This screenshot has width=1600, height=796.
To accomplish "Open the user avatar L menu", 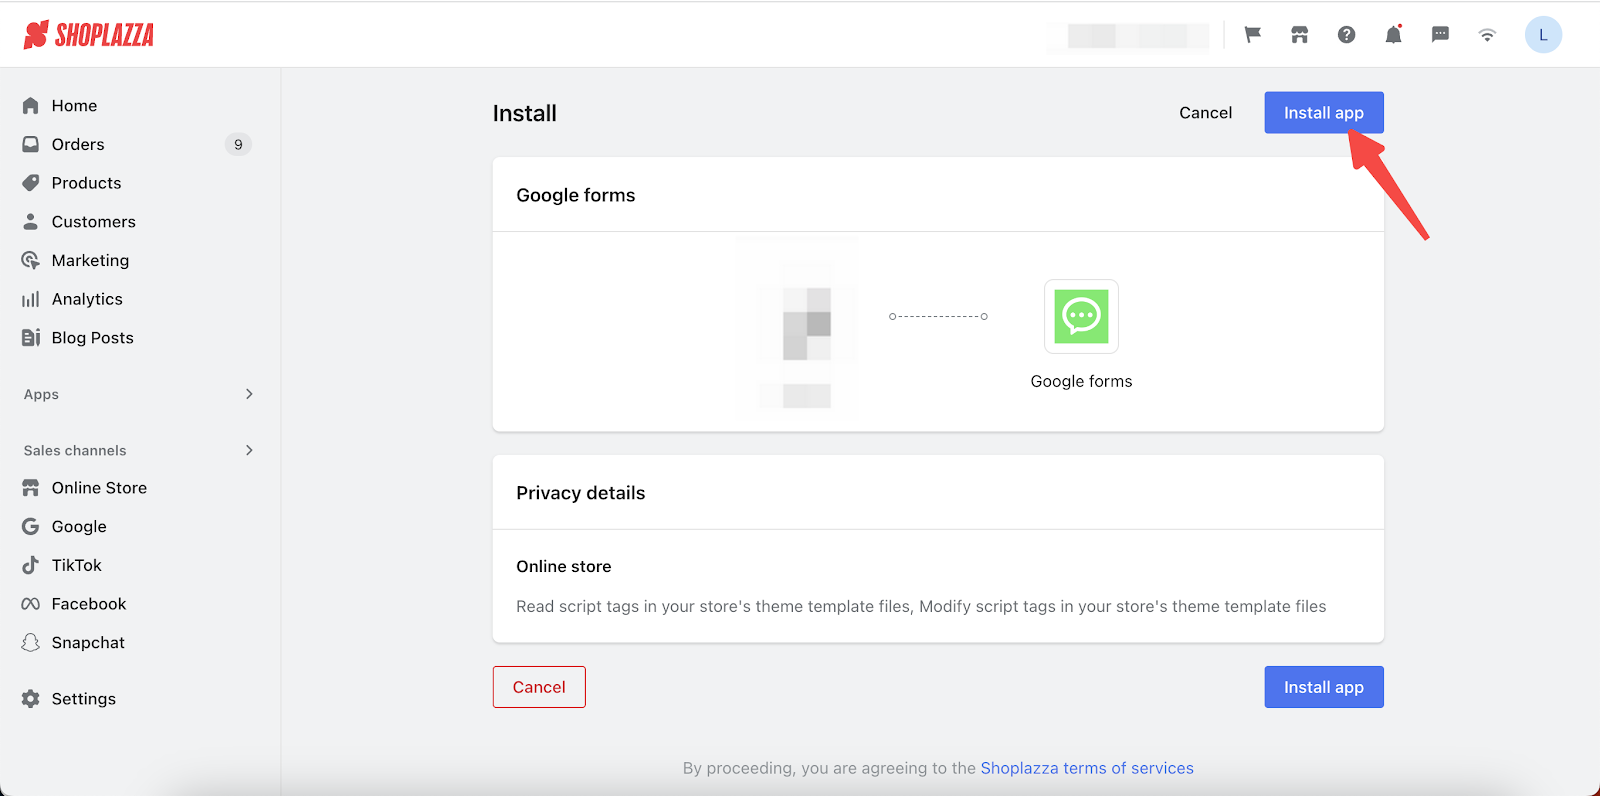I will [x=1543, y=35].
